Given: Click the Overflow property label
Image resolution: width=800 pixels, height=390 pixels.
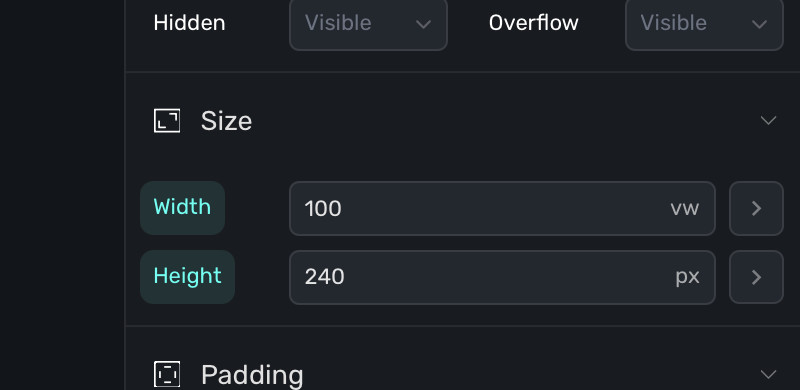Looking at the screenshot, I should pyautogui.click(x=533, y=23).
